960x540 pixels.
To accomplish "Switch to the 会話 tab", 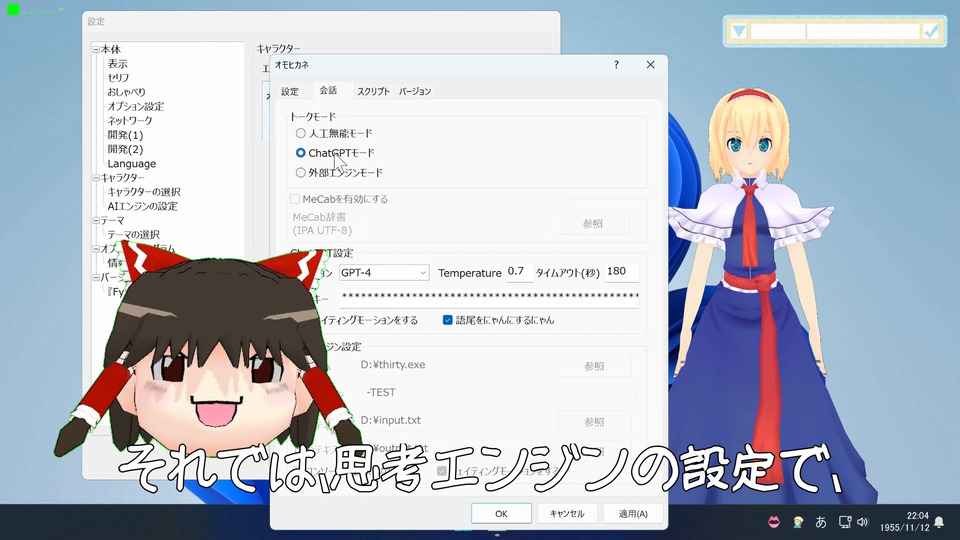I will (x=328, y=90).
